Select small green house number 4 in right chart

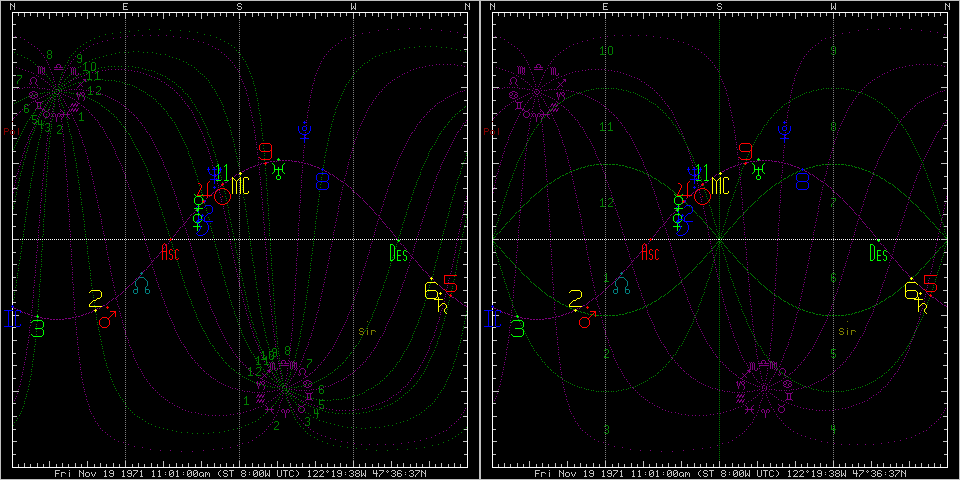[833, 429]
